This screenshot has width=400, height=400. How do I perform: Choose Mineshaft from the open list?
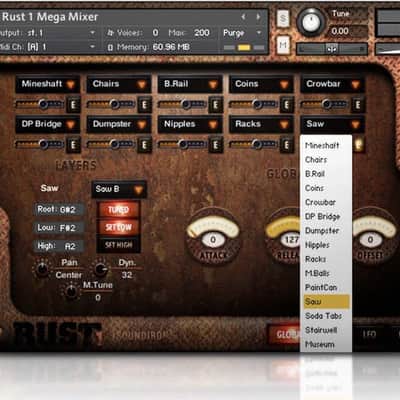pos(326,145)
